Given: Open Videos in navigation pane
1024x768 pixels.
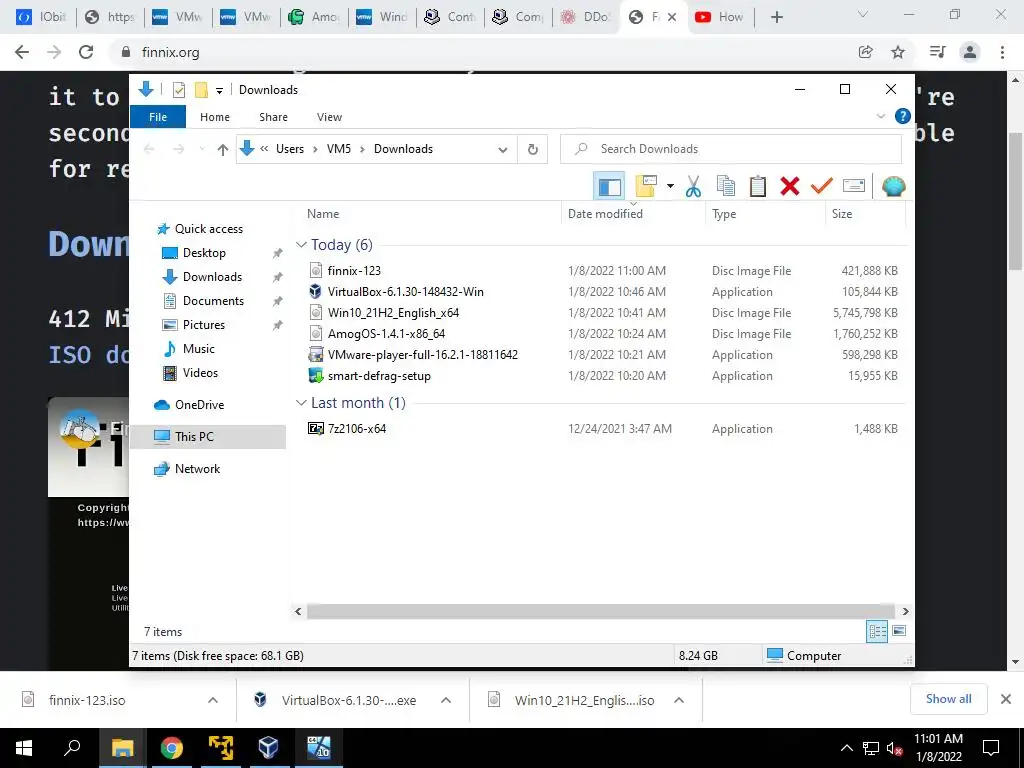Looking at the screenshot, I should [x=200, y=373].
